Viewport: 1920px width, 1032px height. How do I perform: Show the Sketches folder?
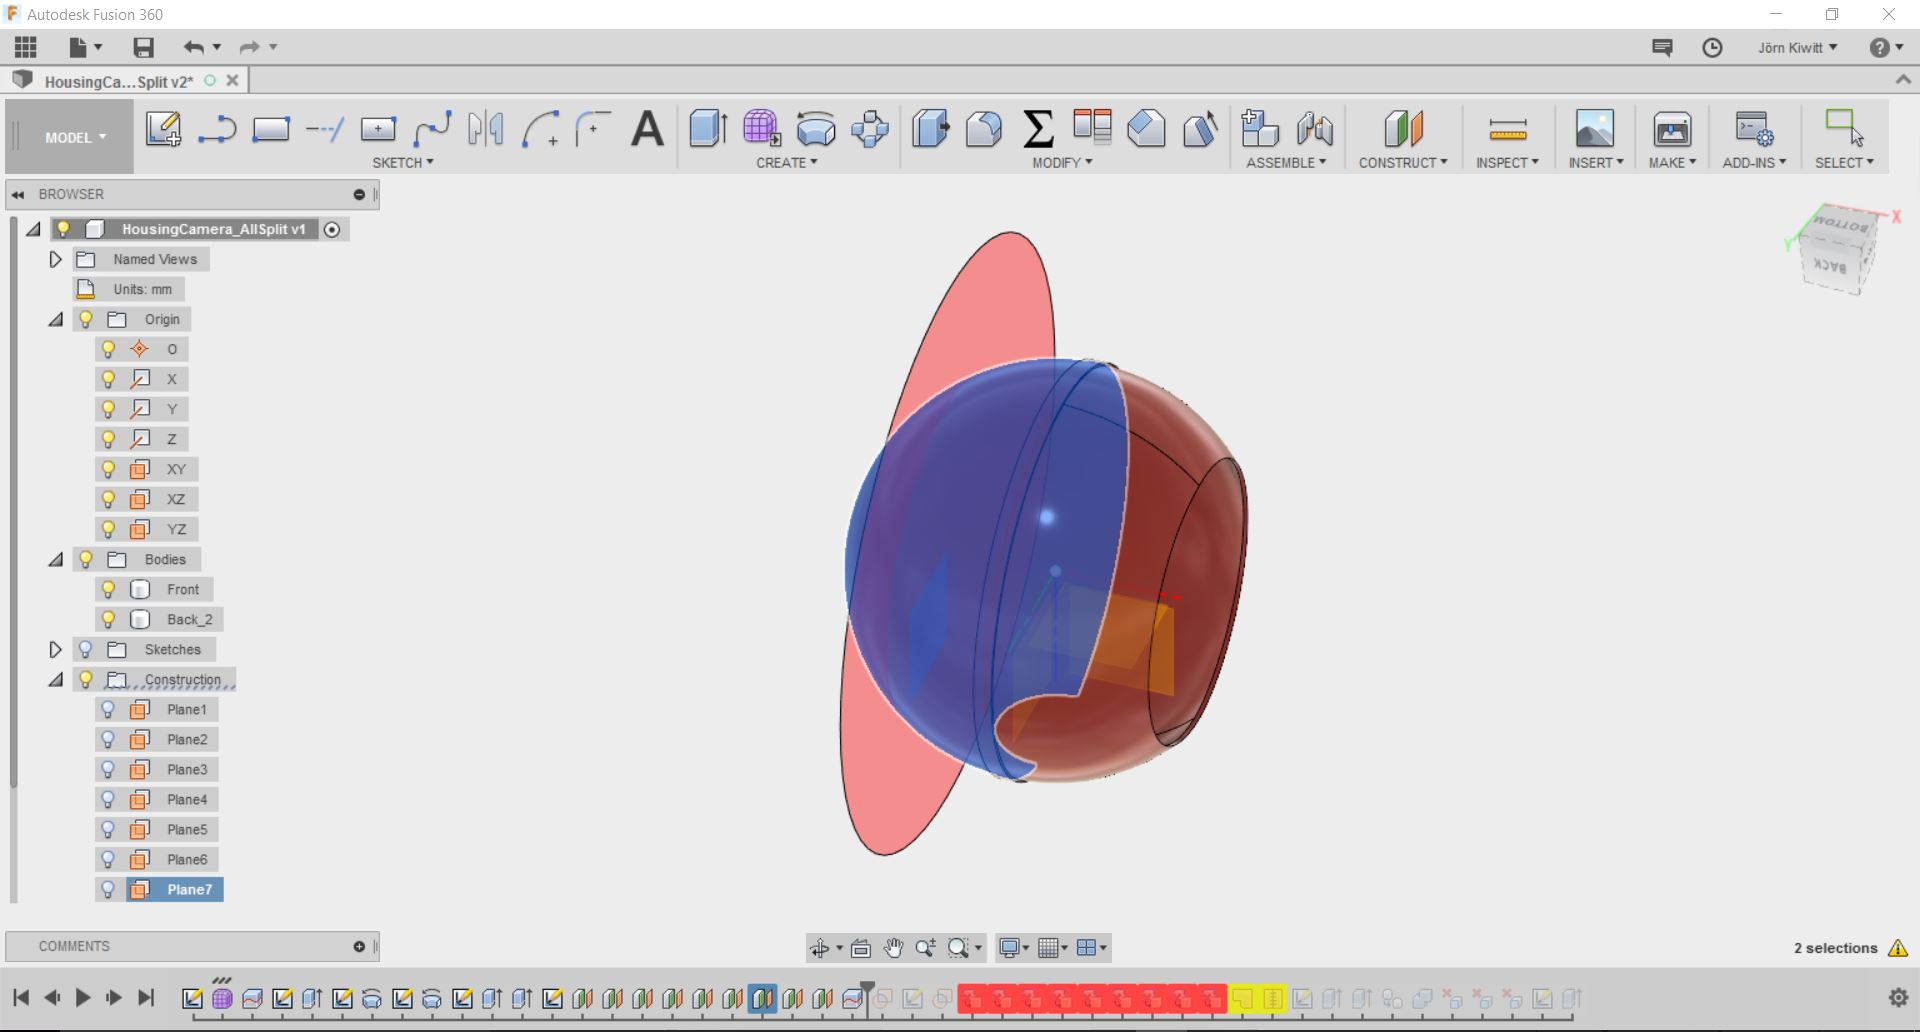click(x=86, y=649)
